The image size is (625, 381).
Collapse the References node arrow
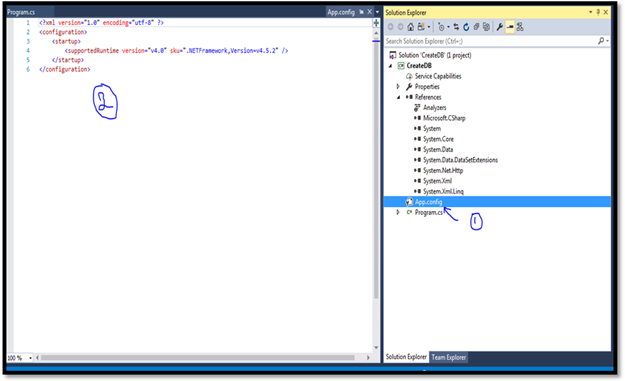[398, 97]
